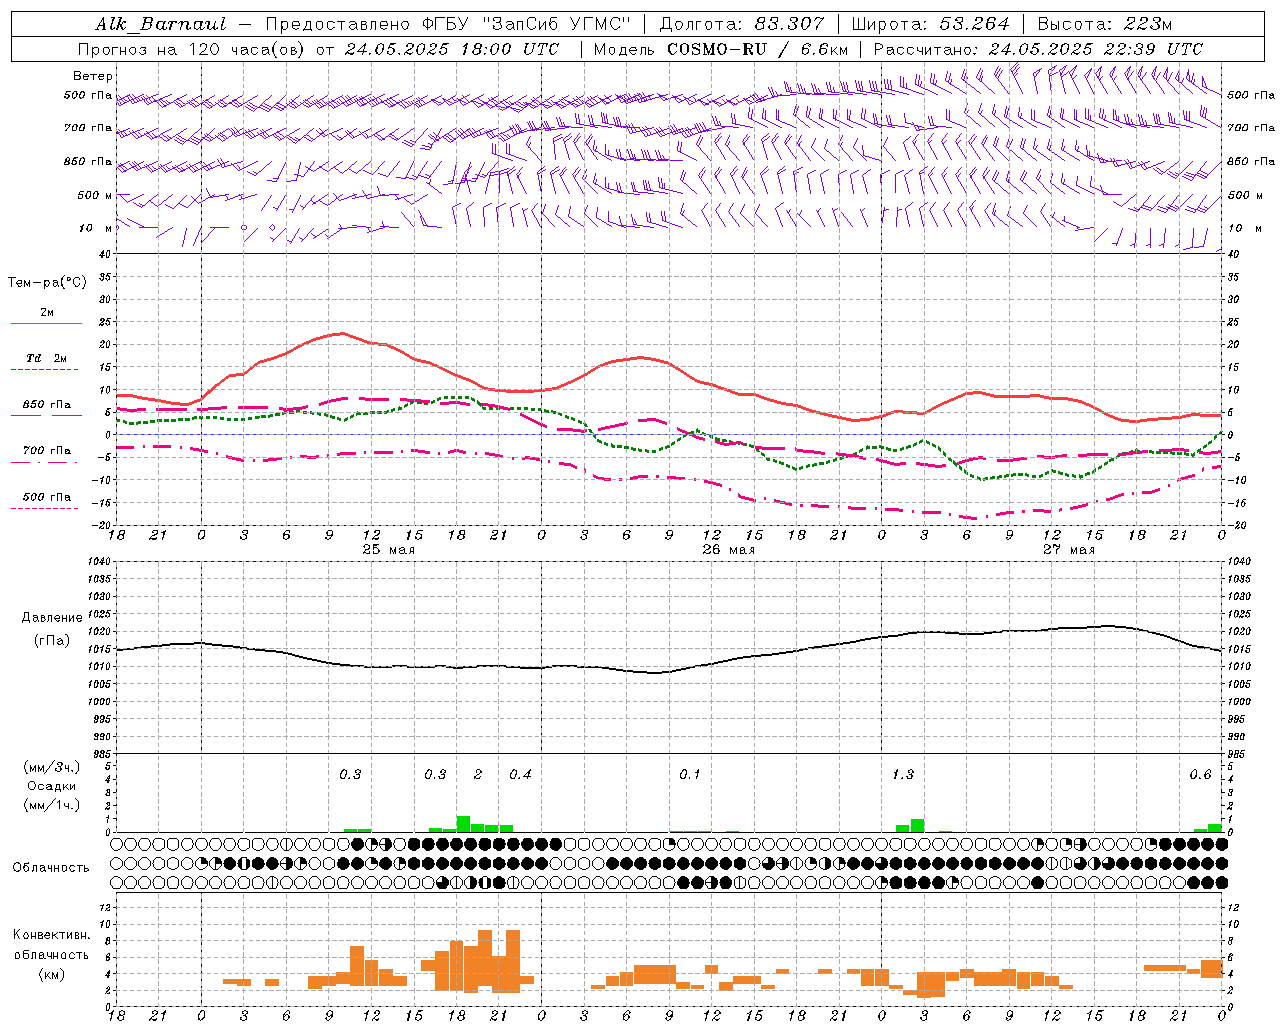The height and width of the screenshot is (1024, 1280).
Task: Click the precipitation total value 0.4
Action: tap(520, 775)
